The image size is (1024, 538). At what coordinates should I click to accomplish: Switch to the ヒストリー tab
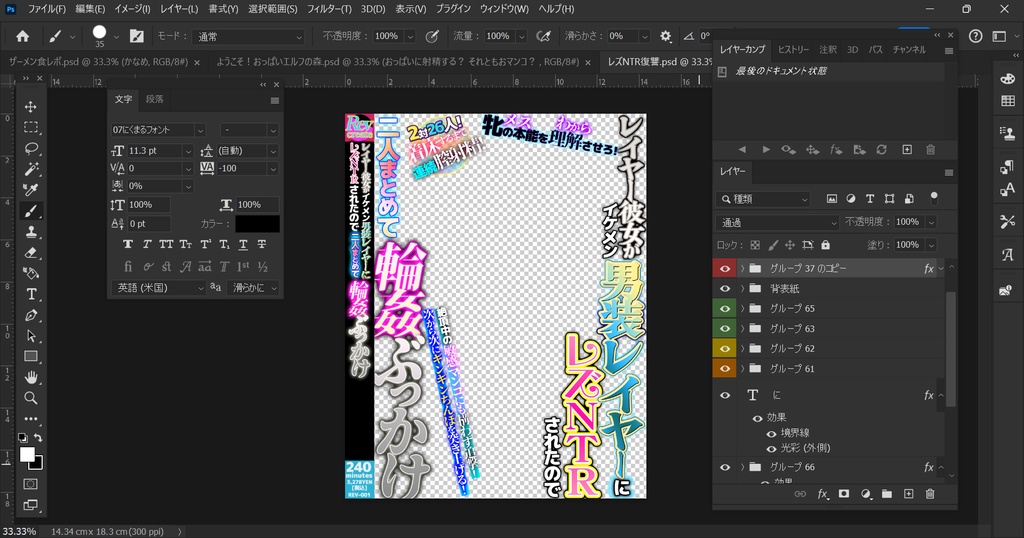[x=793, y=50]
